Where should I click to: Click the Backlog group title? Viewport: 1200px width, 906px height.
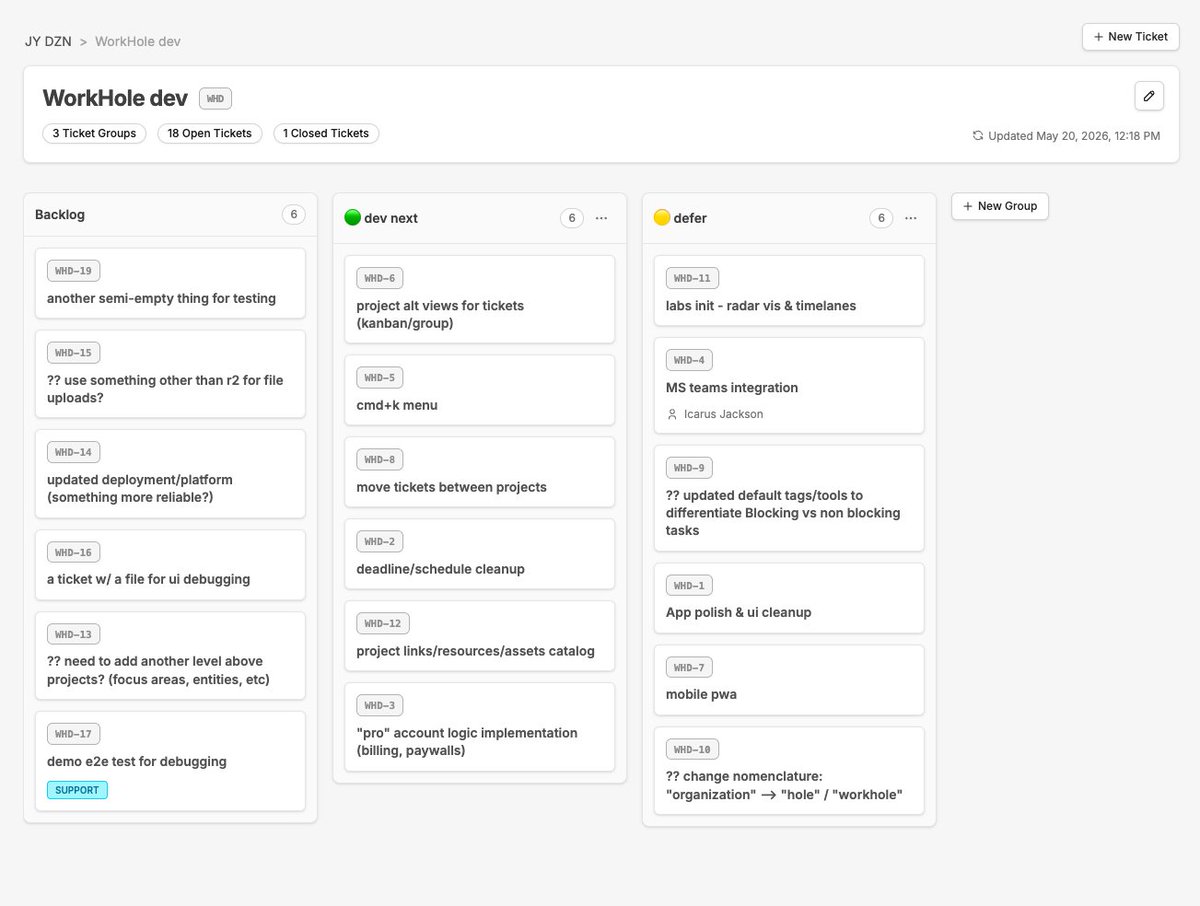(60, 214)
